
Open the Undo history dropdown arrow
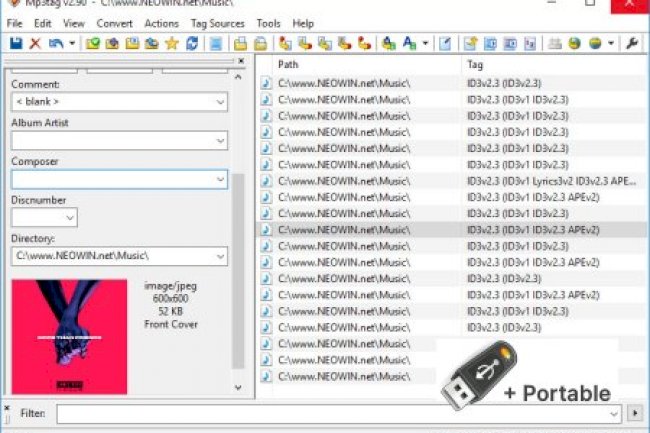[72, 43]
